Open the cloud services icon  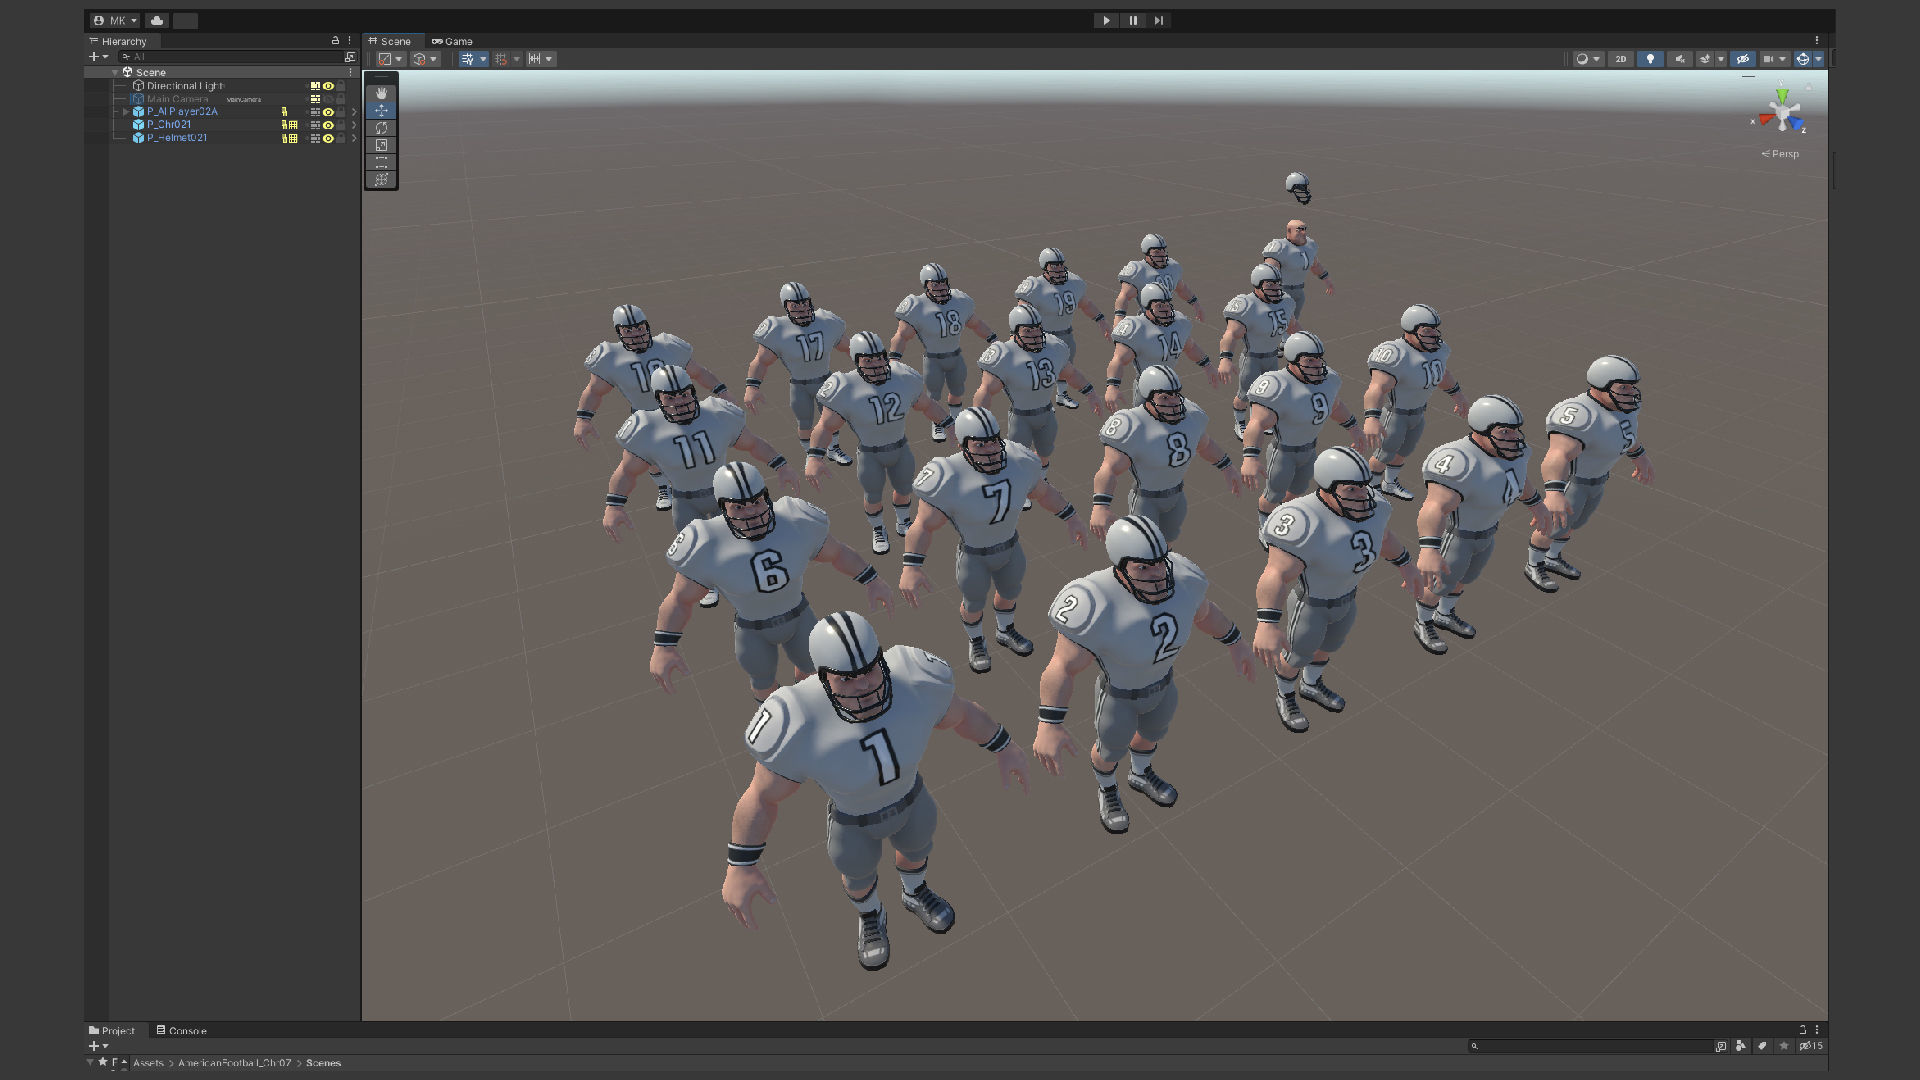point(157,20)
